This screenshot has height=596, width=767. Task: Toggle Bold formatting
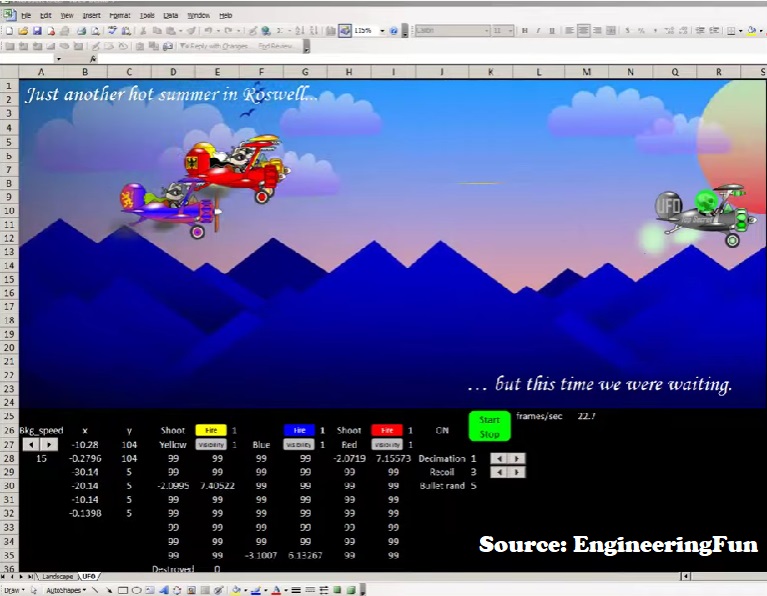tap(524, 31)
